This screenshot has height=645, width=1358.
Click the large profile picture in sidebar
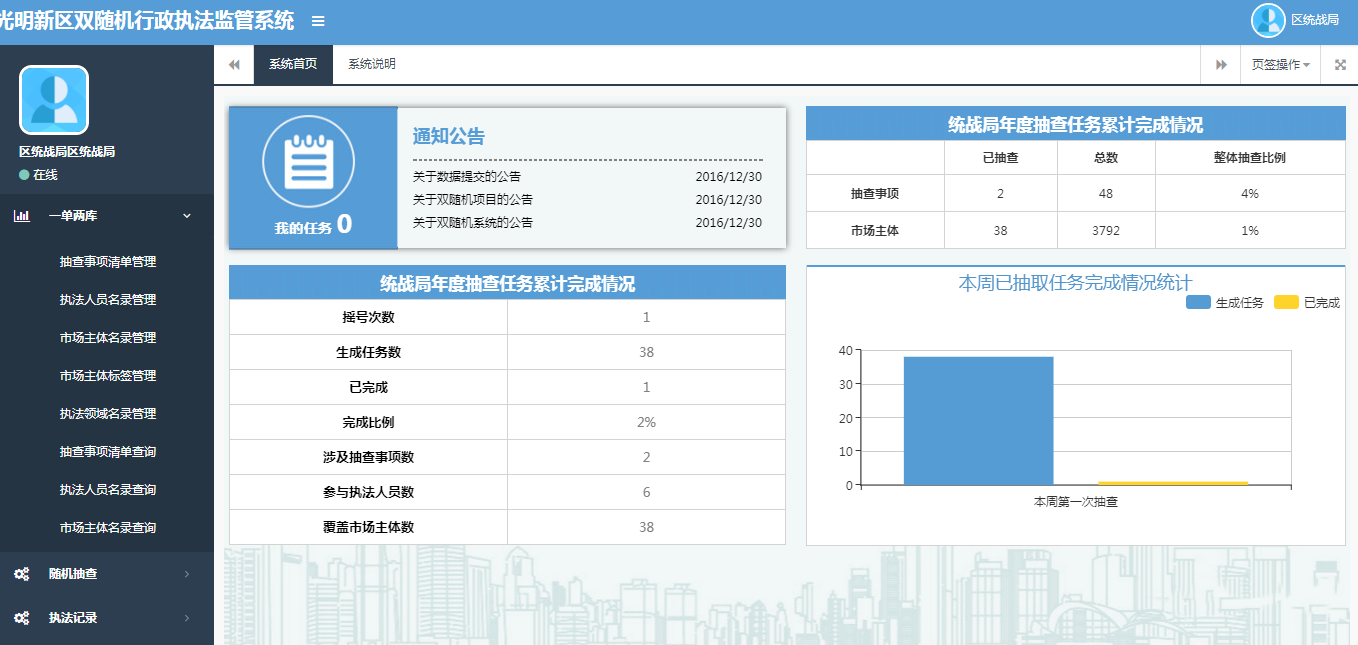[54, 100]
